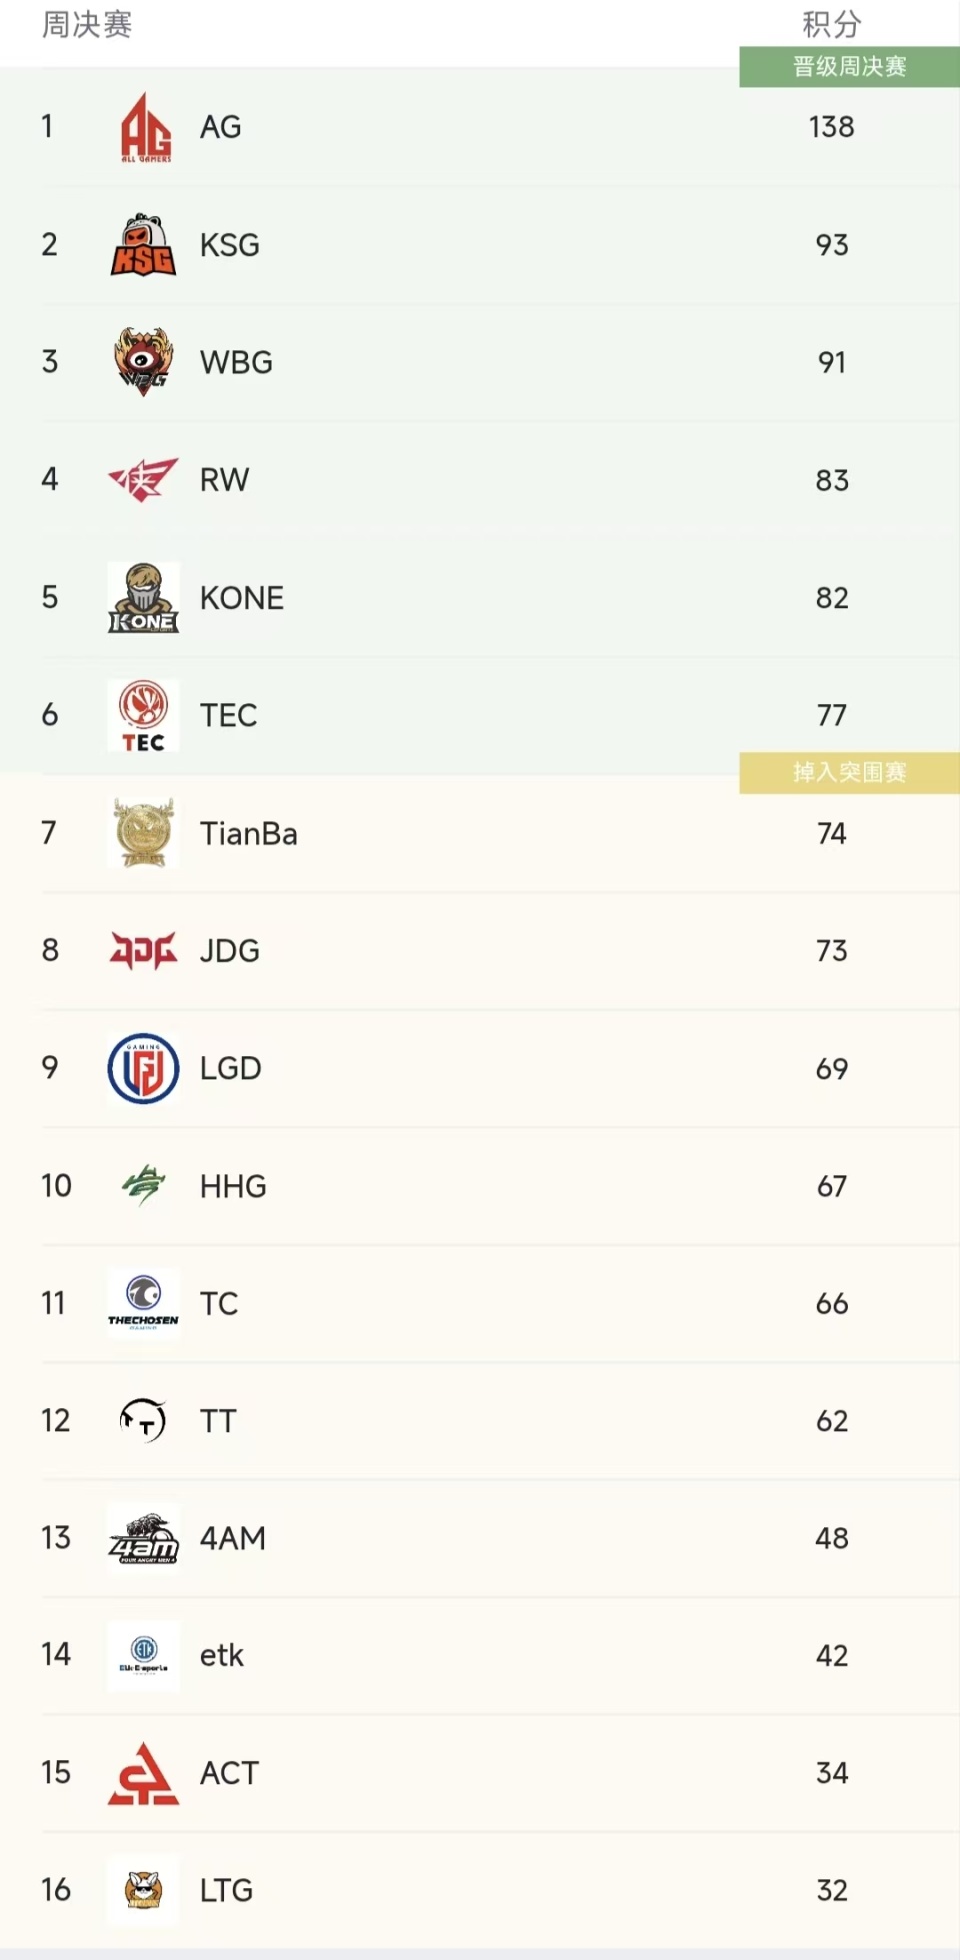Click the LGD circular logo
This screenshot has height=1960, width=960.
(143, 1068)
